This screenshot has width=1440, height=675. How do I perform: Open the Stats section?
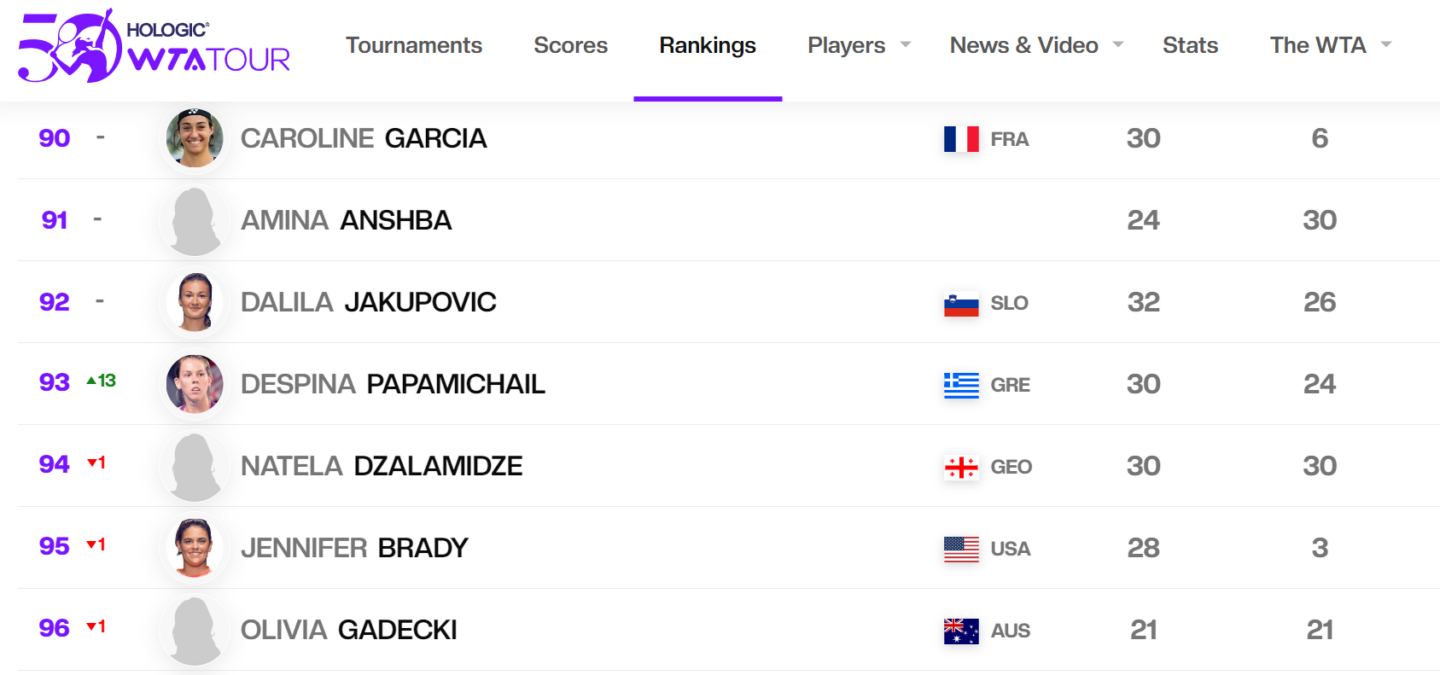click(1190, 45)
